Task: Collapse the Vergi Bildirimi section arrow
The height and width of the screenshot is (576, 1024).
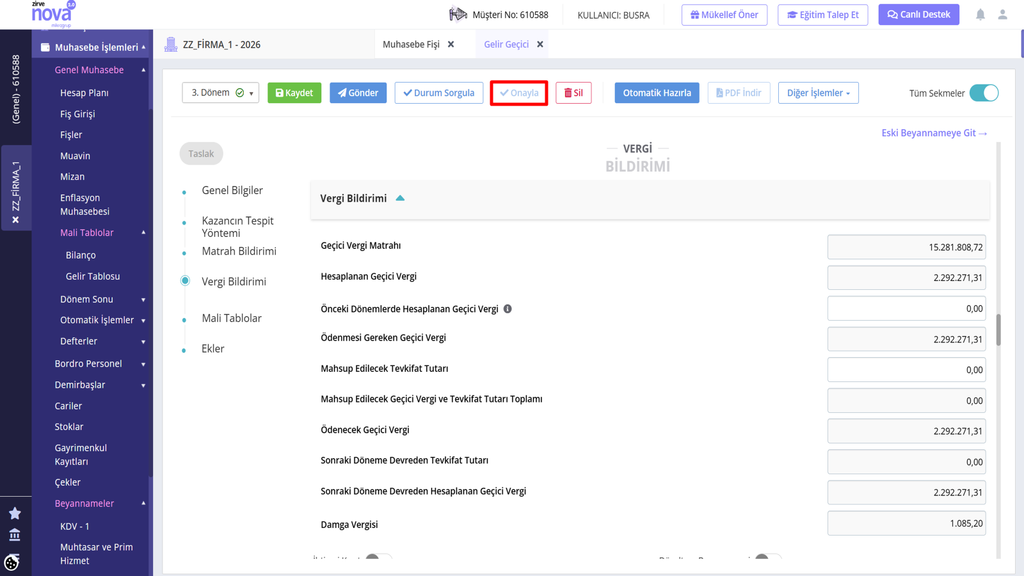Action: 400,198
